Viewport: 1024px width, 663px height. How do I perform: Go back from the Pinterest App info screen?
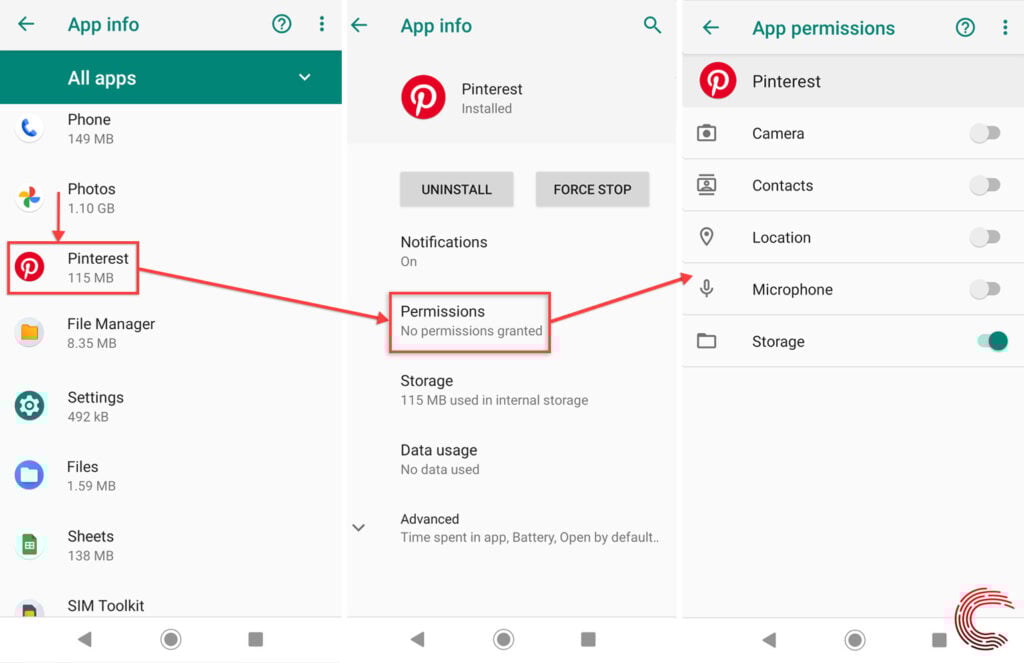pyautogui.click(x=359, y=25)
